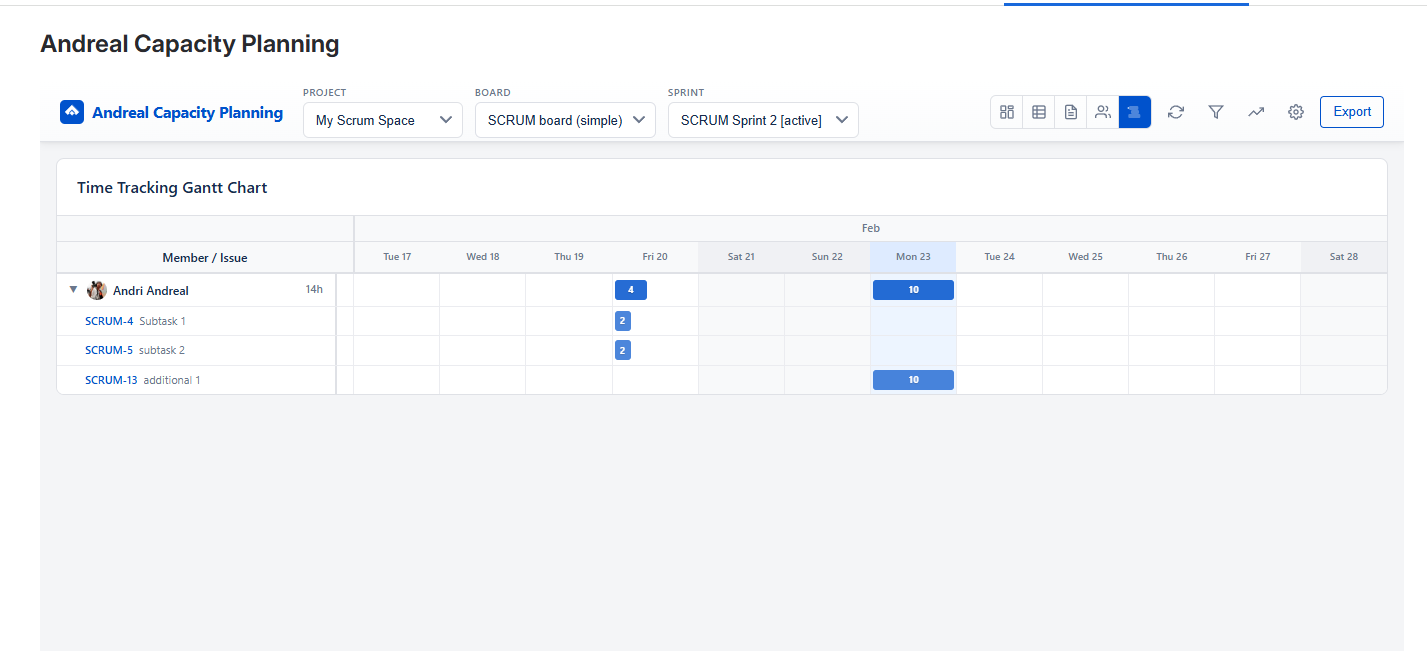Open the SCRUM-13 issue link
The height and width of the screenshot is (651, 1427).
click(x=111, y=379)
